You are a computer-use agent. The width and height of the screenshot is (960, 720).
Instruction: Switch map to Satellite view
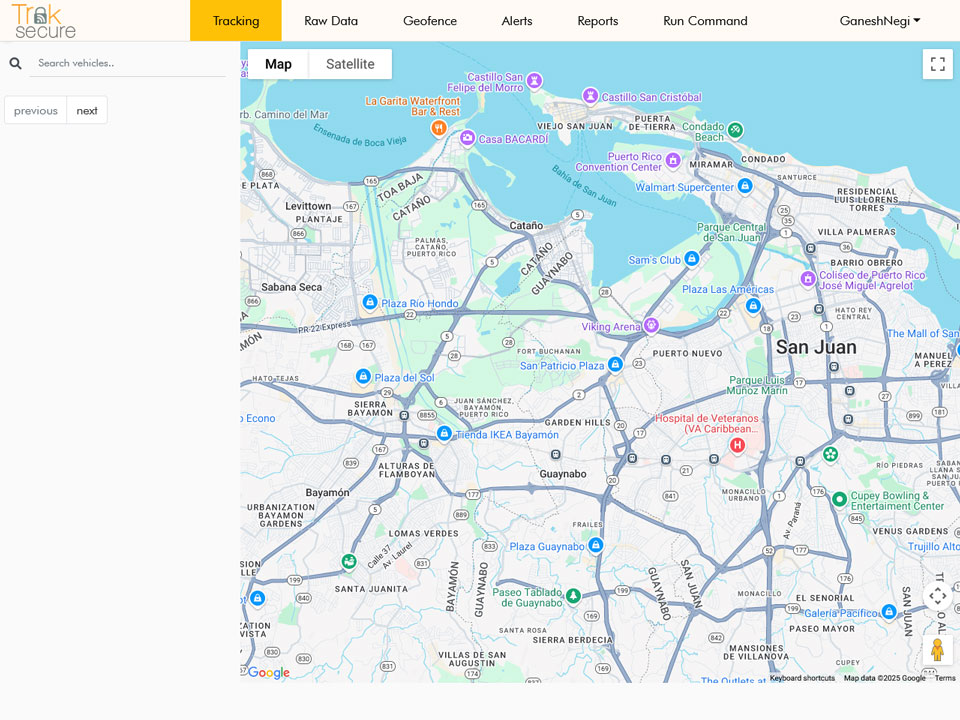pyautogui.click(x=350, y=64)
